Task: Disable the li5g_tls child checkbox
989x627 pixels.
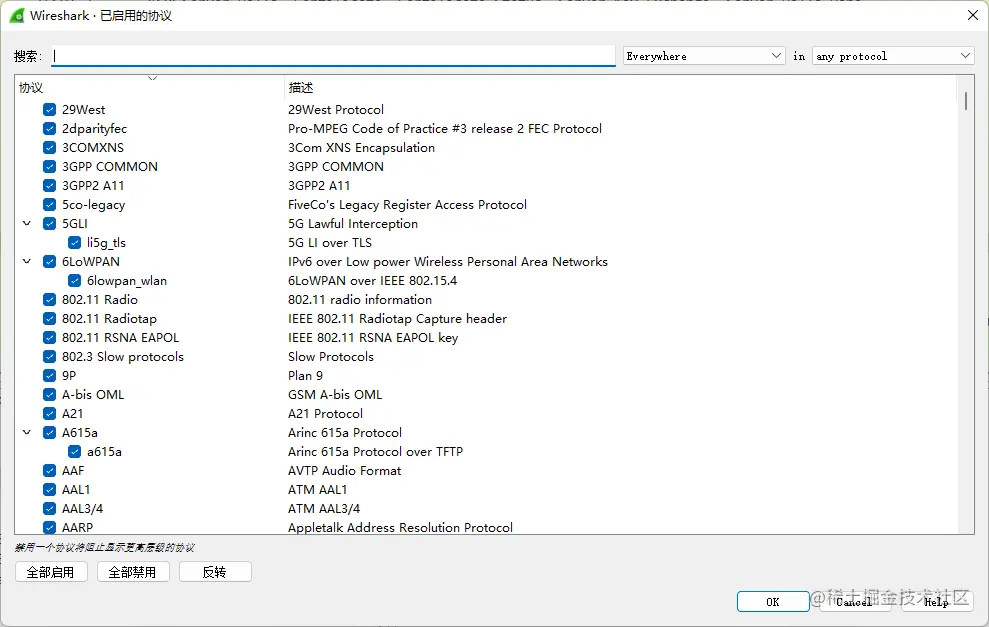Action: pyautogui.click(x=74, y=243)
